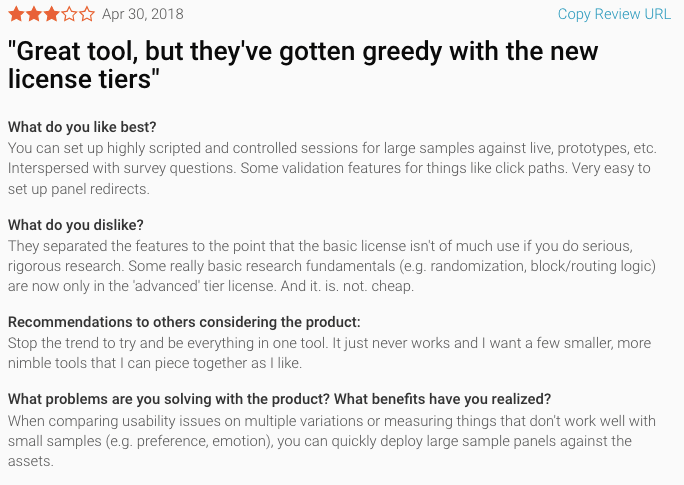Click the paragraph about comparing usability issues
684x485 pixels.
coord(332,441)
